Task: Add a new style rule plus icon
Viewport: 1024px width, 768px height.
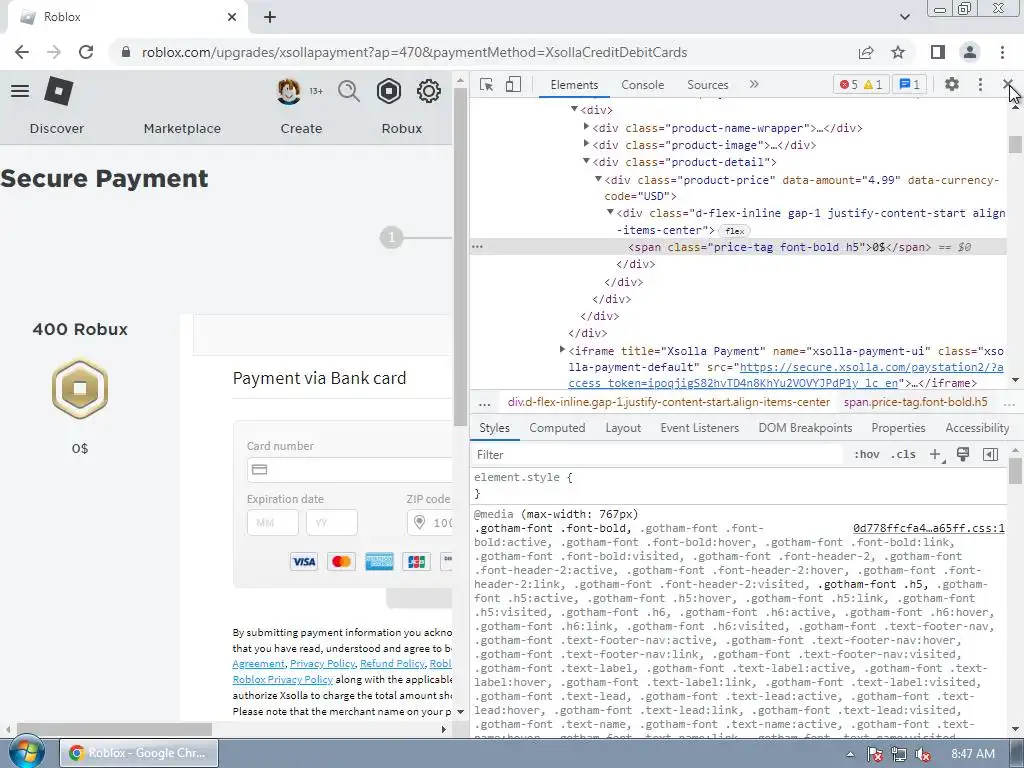Action: pos(935,455)
